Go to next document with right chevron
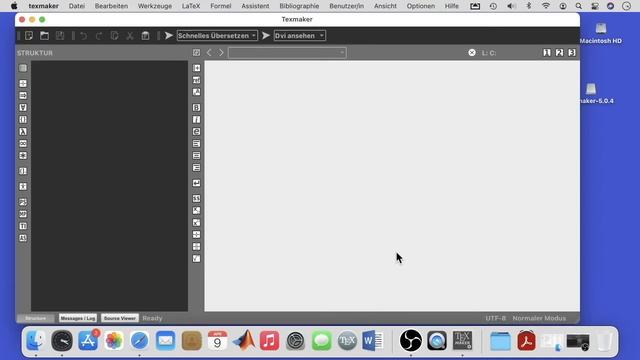 (x=221, y=53)
